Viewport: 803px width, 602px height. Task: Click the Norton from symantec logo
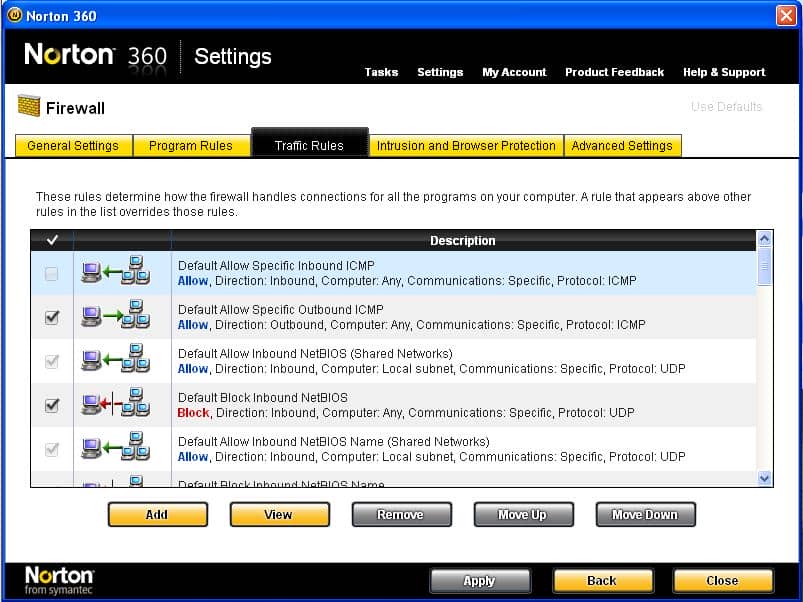coord(59,580)
